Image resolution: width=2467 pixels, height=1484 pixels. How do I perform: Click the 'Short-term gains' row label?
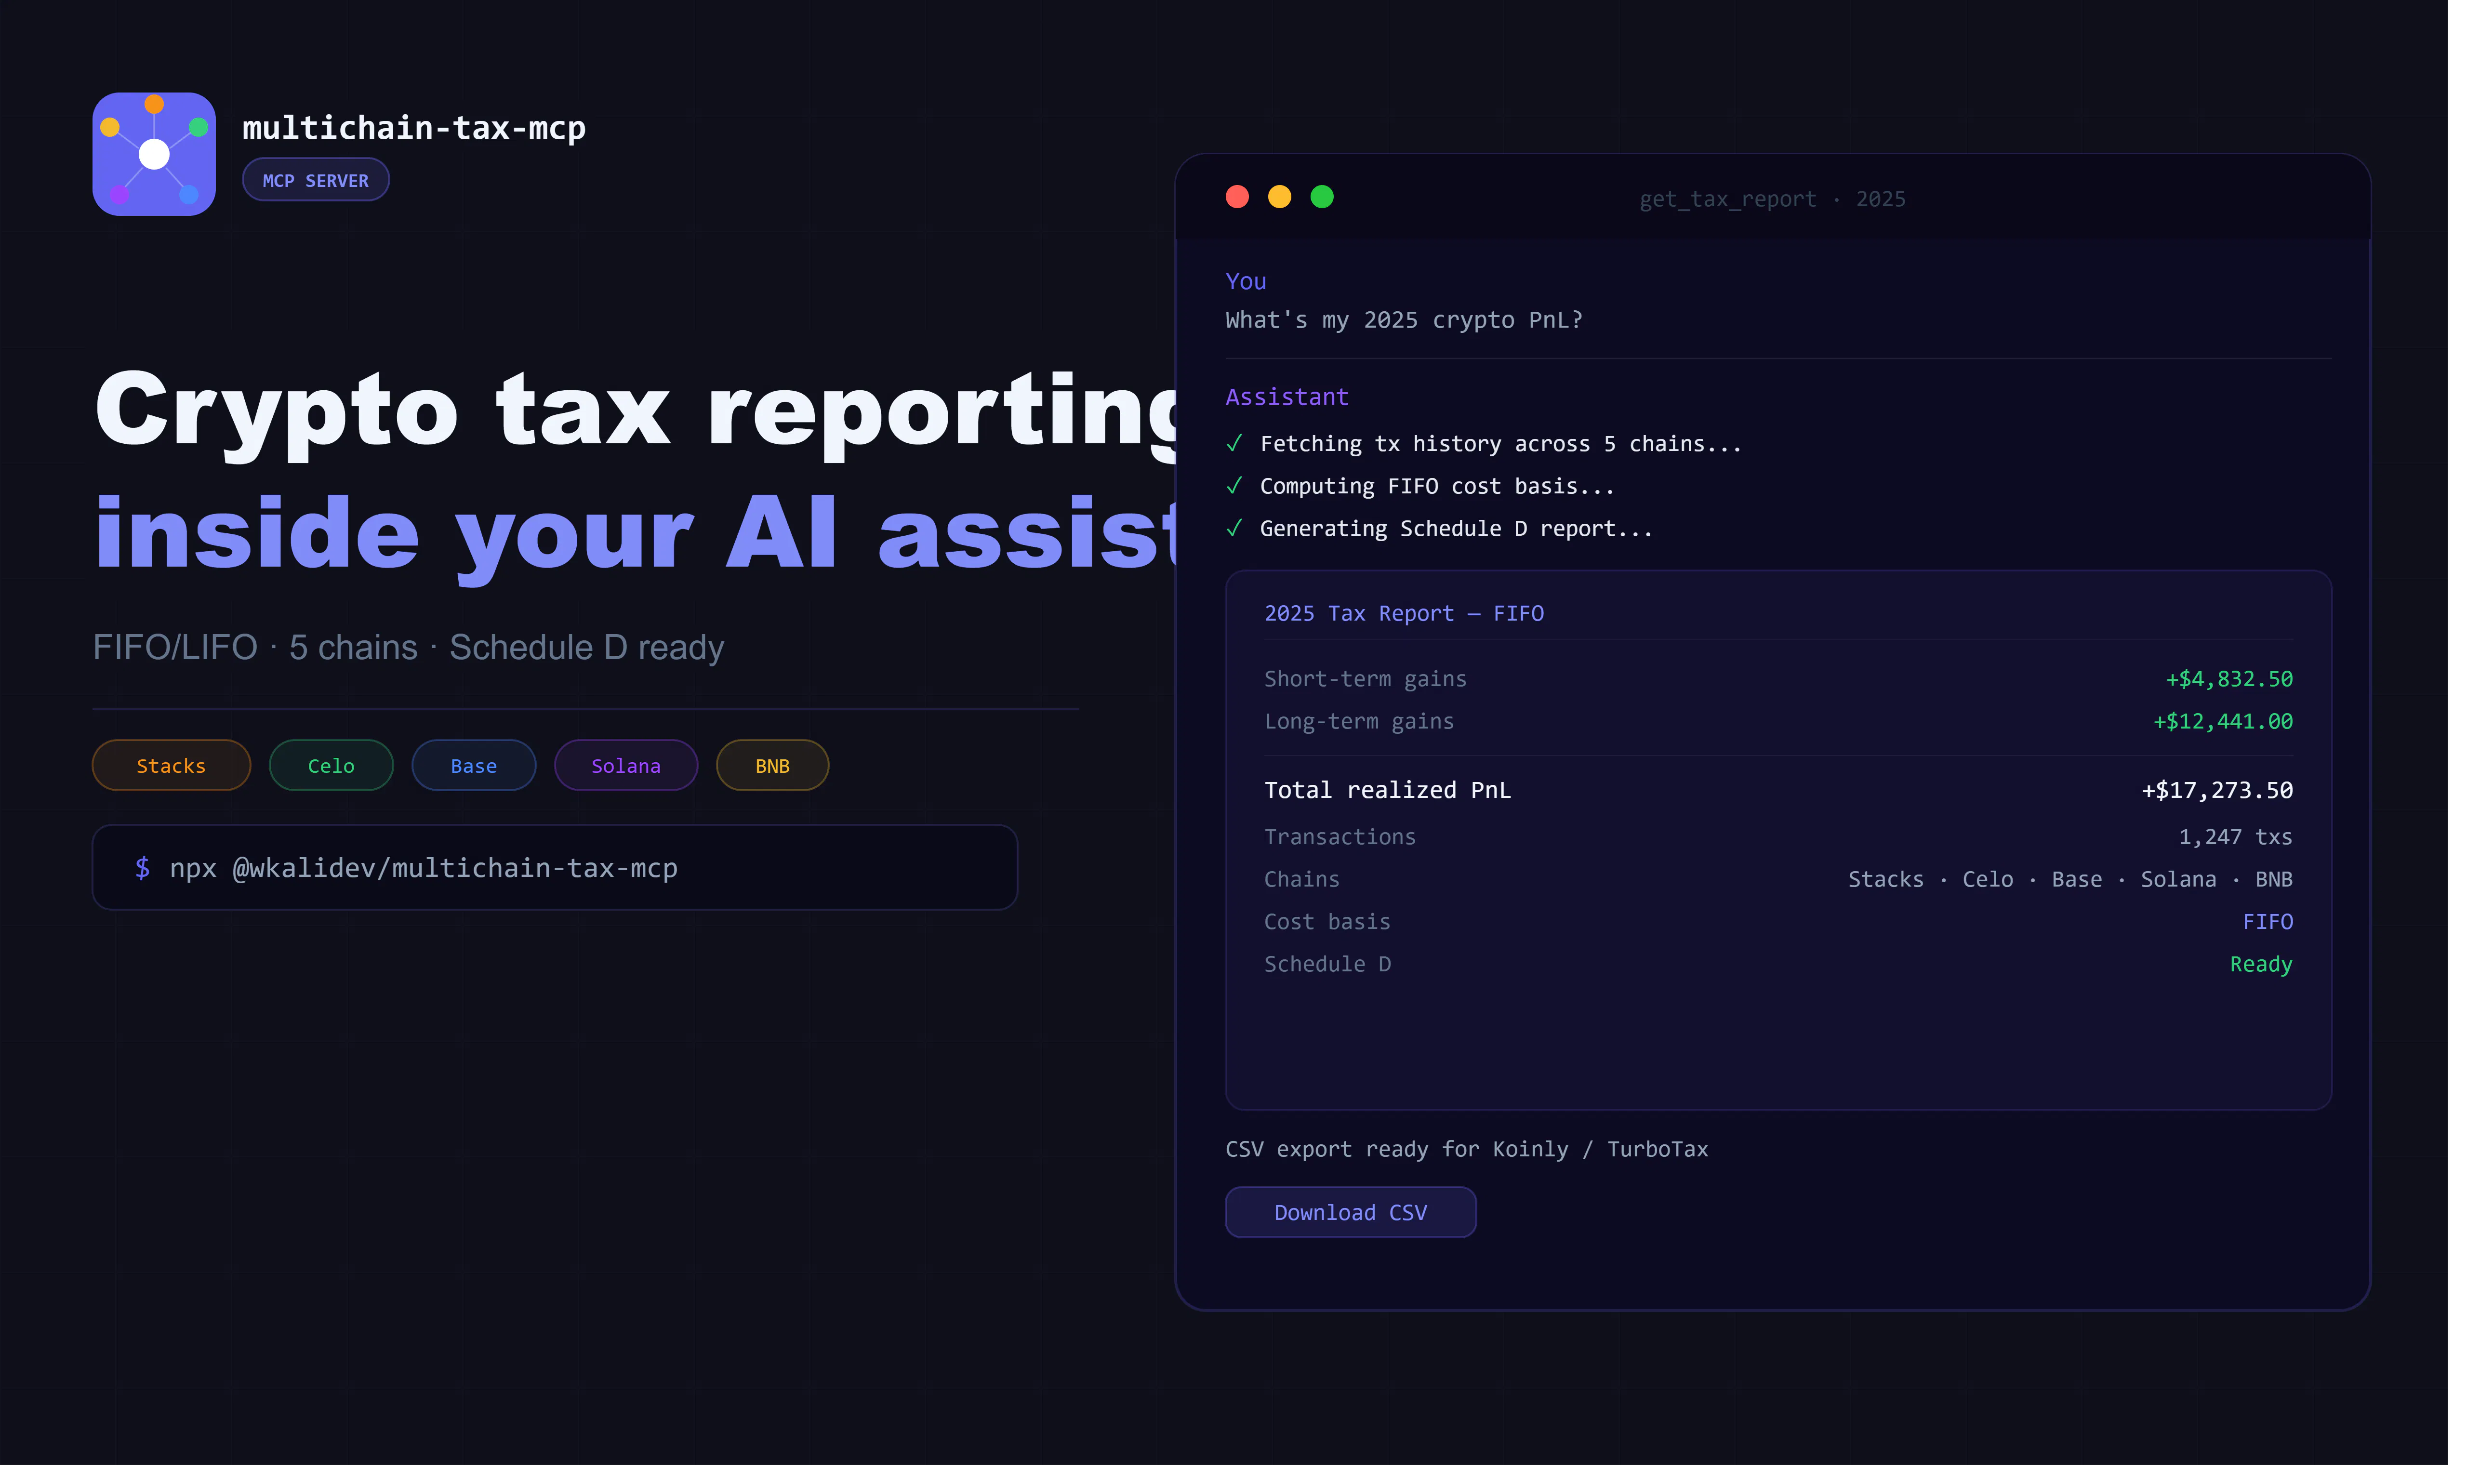point(1365,679)
